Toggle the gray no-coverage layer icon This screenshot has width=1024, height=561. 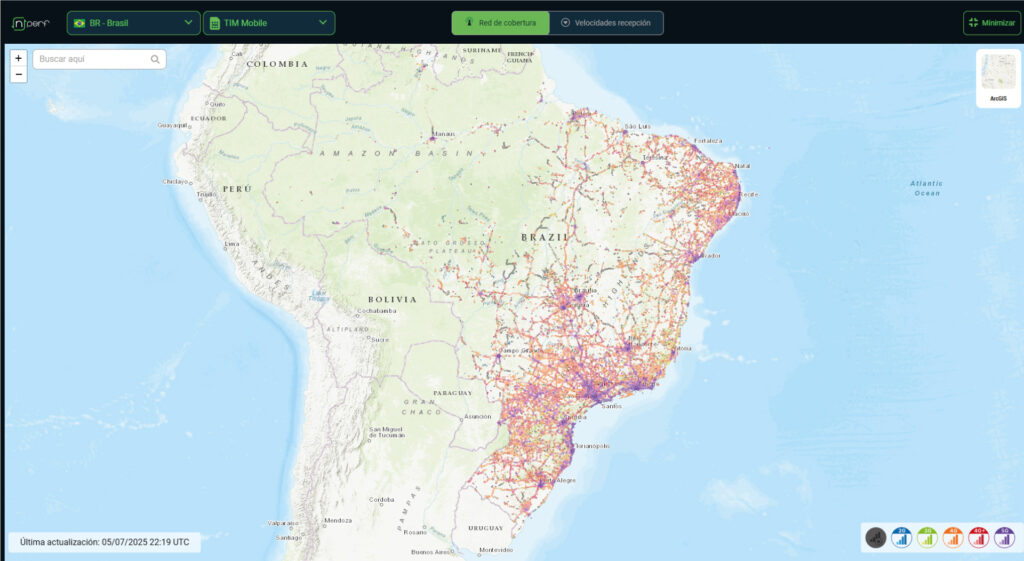[876, 537]
